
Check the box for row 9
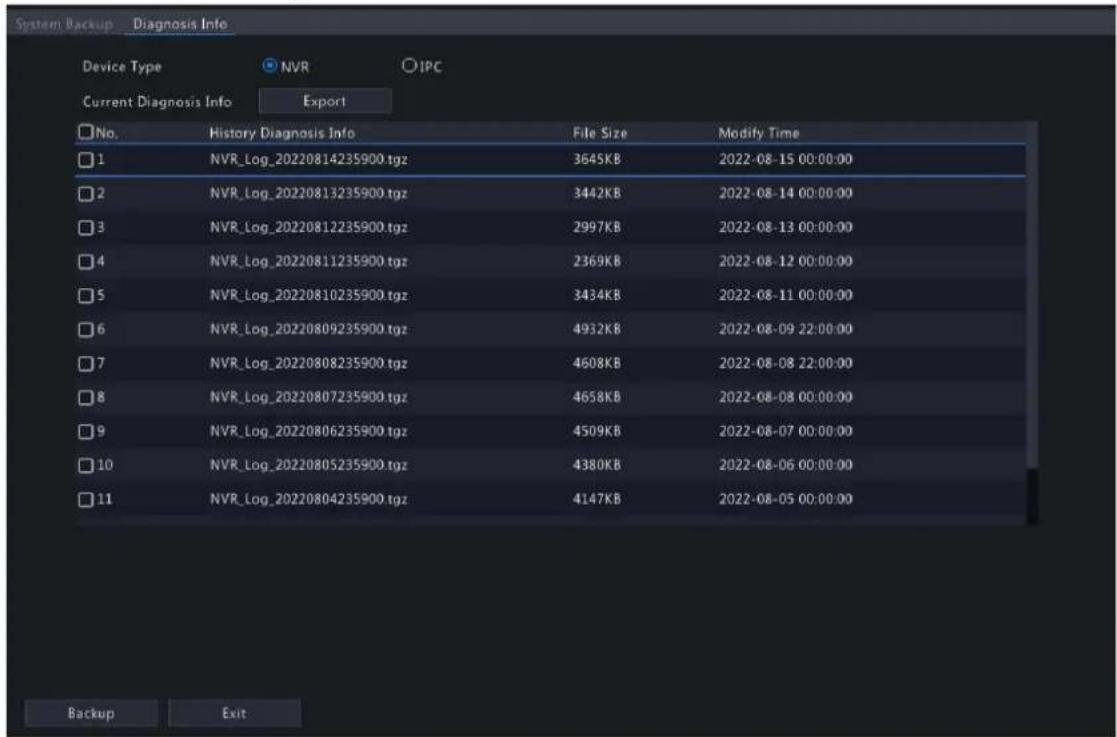(x=85, y=432)
